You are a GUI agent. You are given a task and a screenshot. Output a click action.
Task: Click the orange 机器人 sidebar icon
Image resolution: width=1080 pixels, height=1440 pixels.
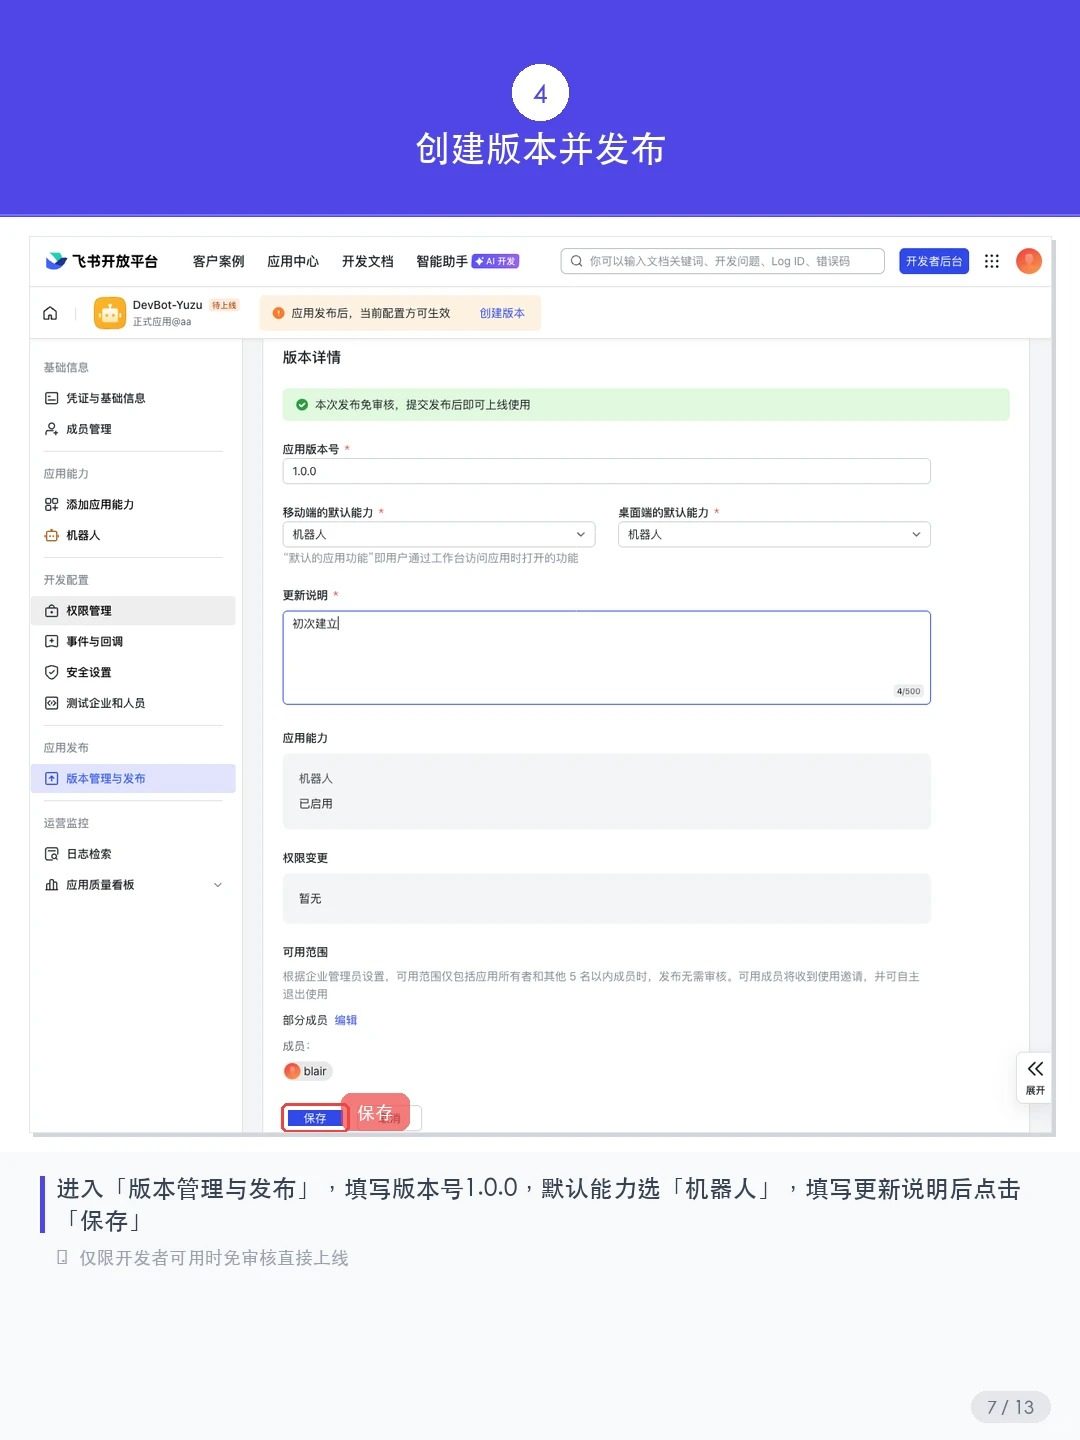(x=51, y=536)
